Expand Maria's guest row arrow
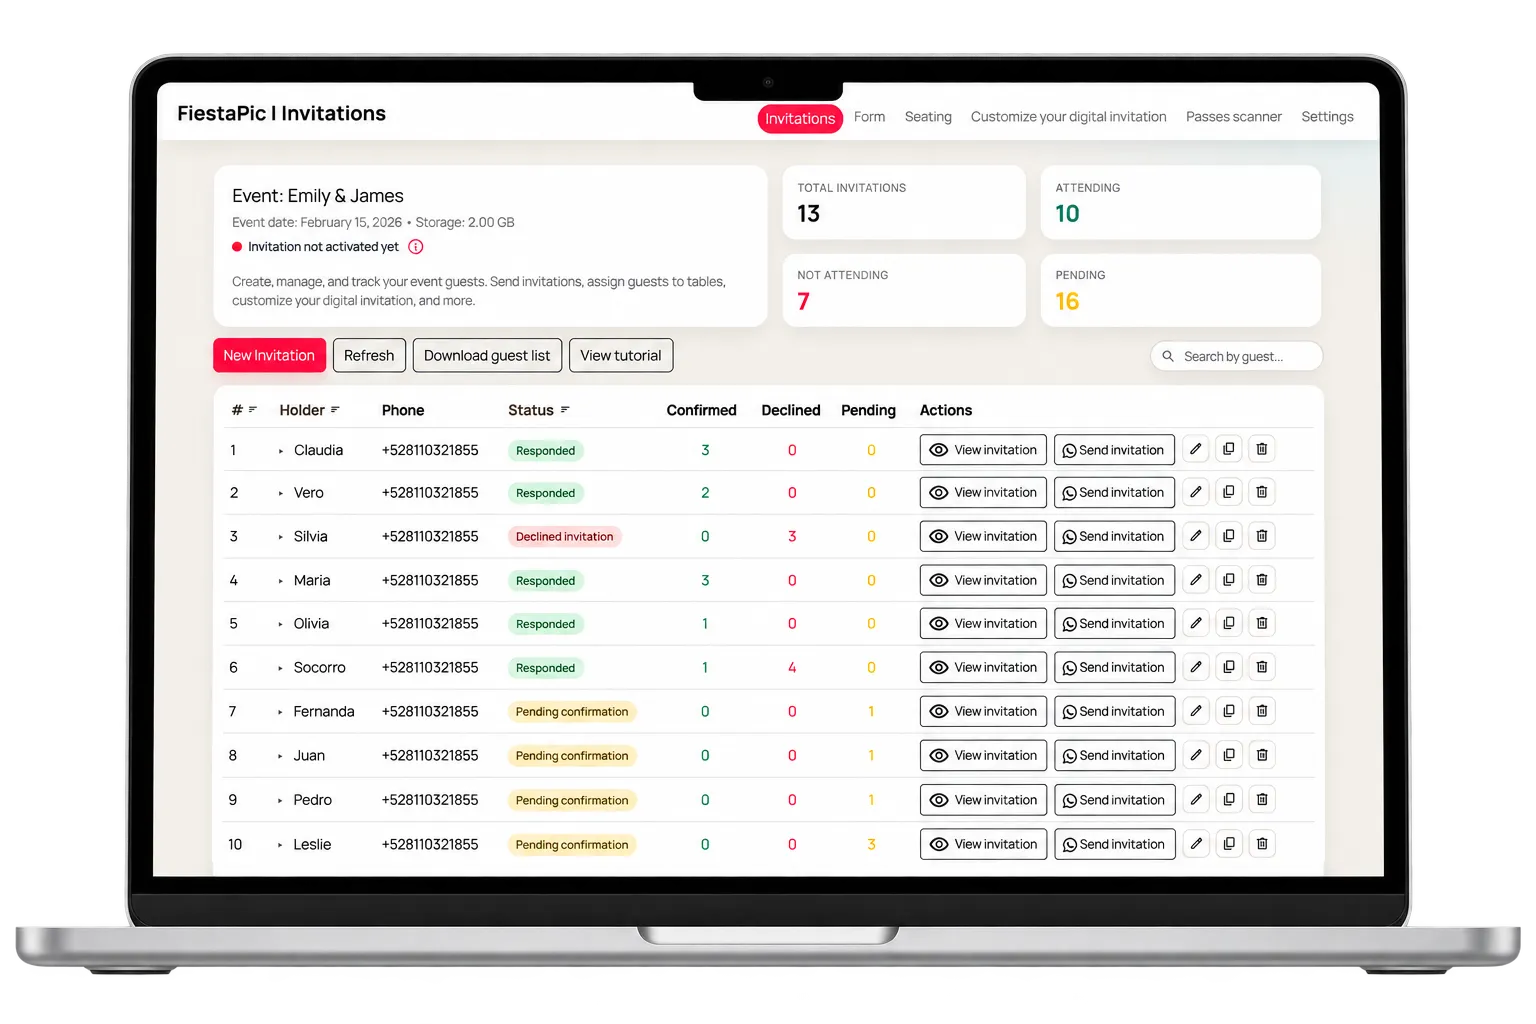The image size is (1536, 1024). click(281, 581)
